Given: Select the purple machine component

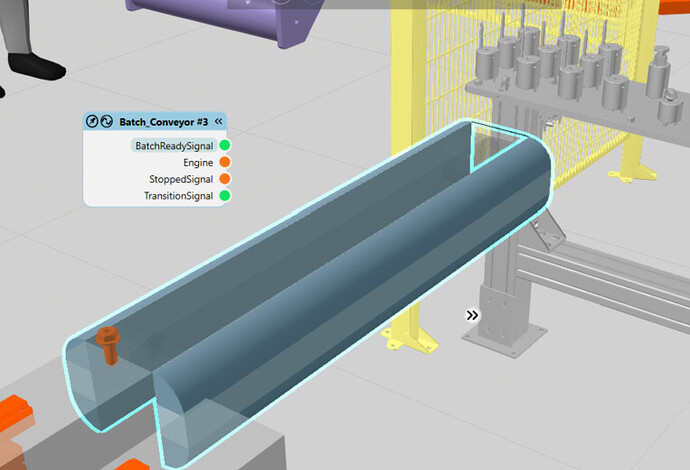Looking at the screenshot, I should (x=229, y=20).
